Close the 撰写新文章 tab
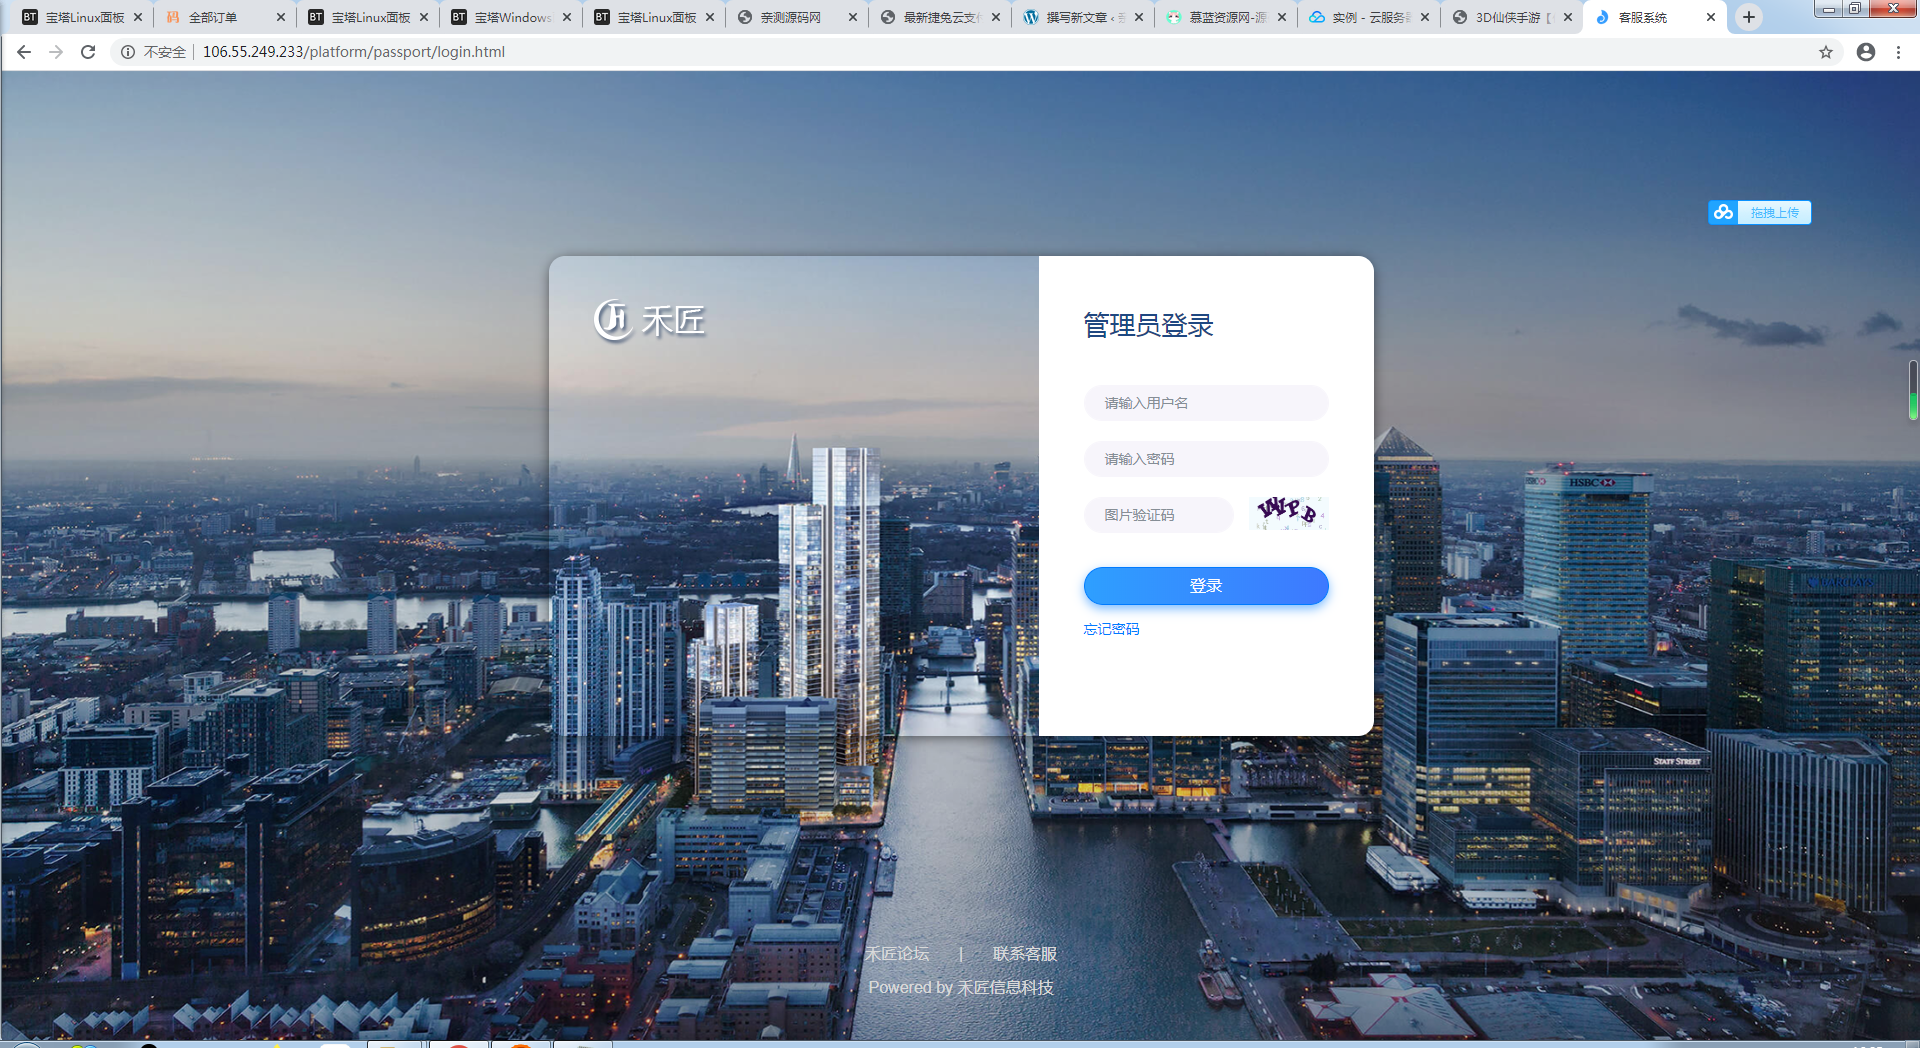This screenshot has width=1920, height=1048. coord(1139,17)
